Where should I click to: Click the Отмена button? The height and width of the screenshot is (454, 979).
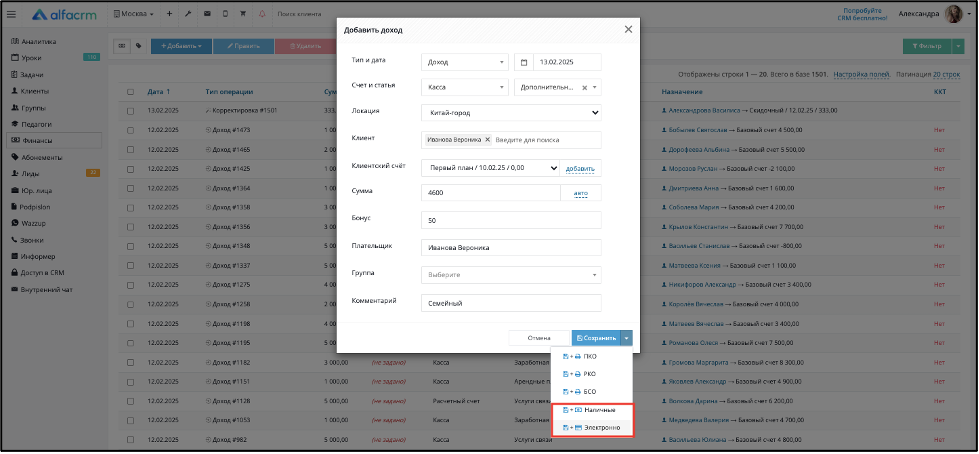(x=539, y=338)
